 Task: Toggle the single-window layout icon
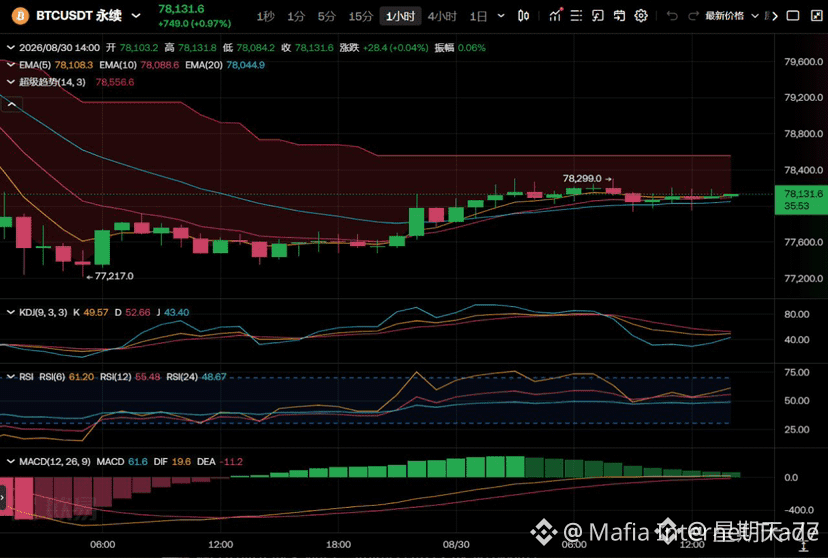793,16
